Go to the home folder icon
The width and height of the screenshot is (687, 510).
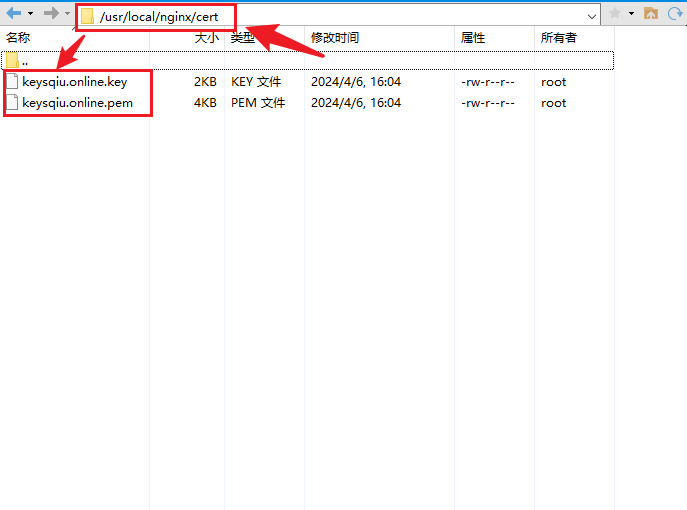pyautogui.click(x=651, y=14)
